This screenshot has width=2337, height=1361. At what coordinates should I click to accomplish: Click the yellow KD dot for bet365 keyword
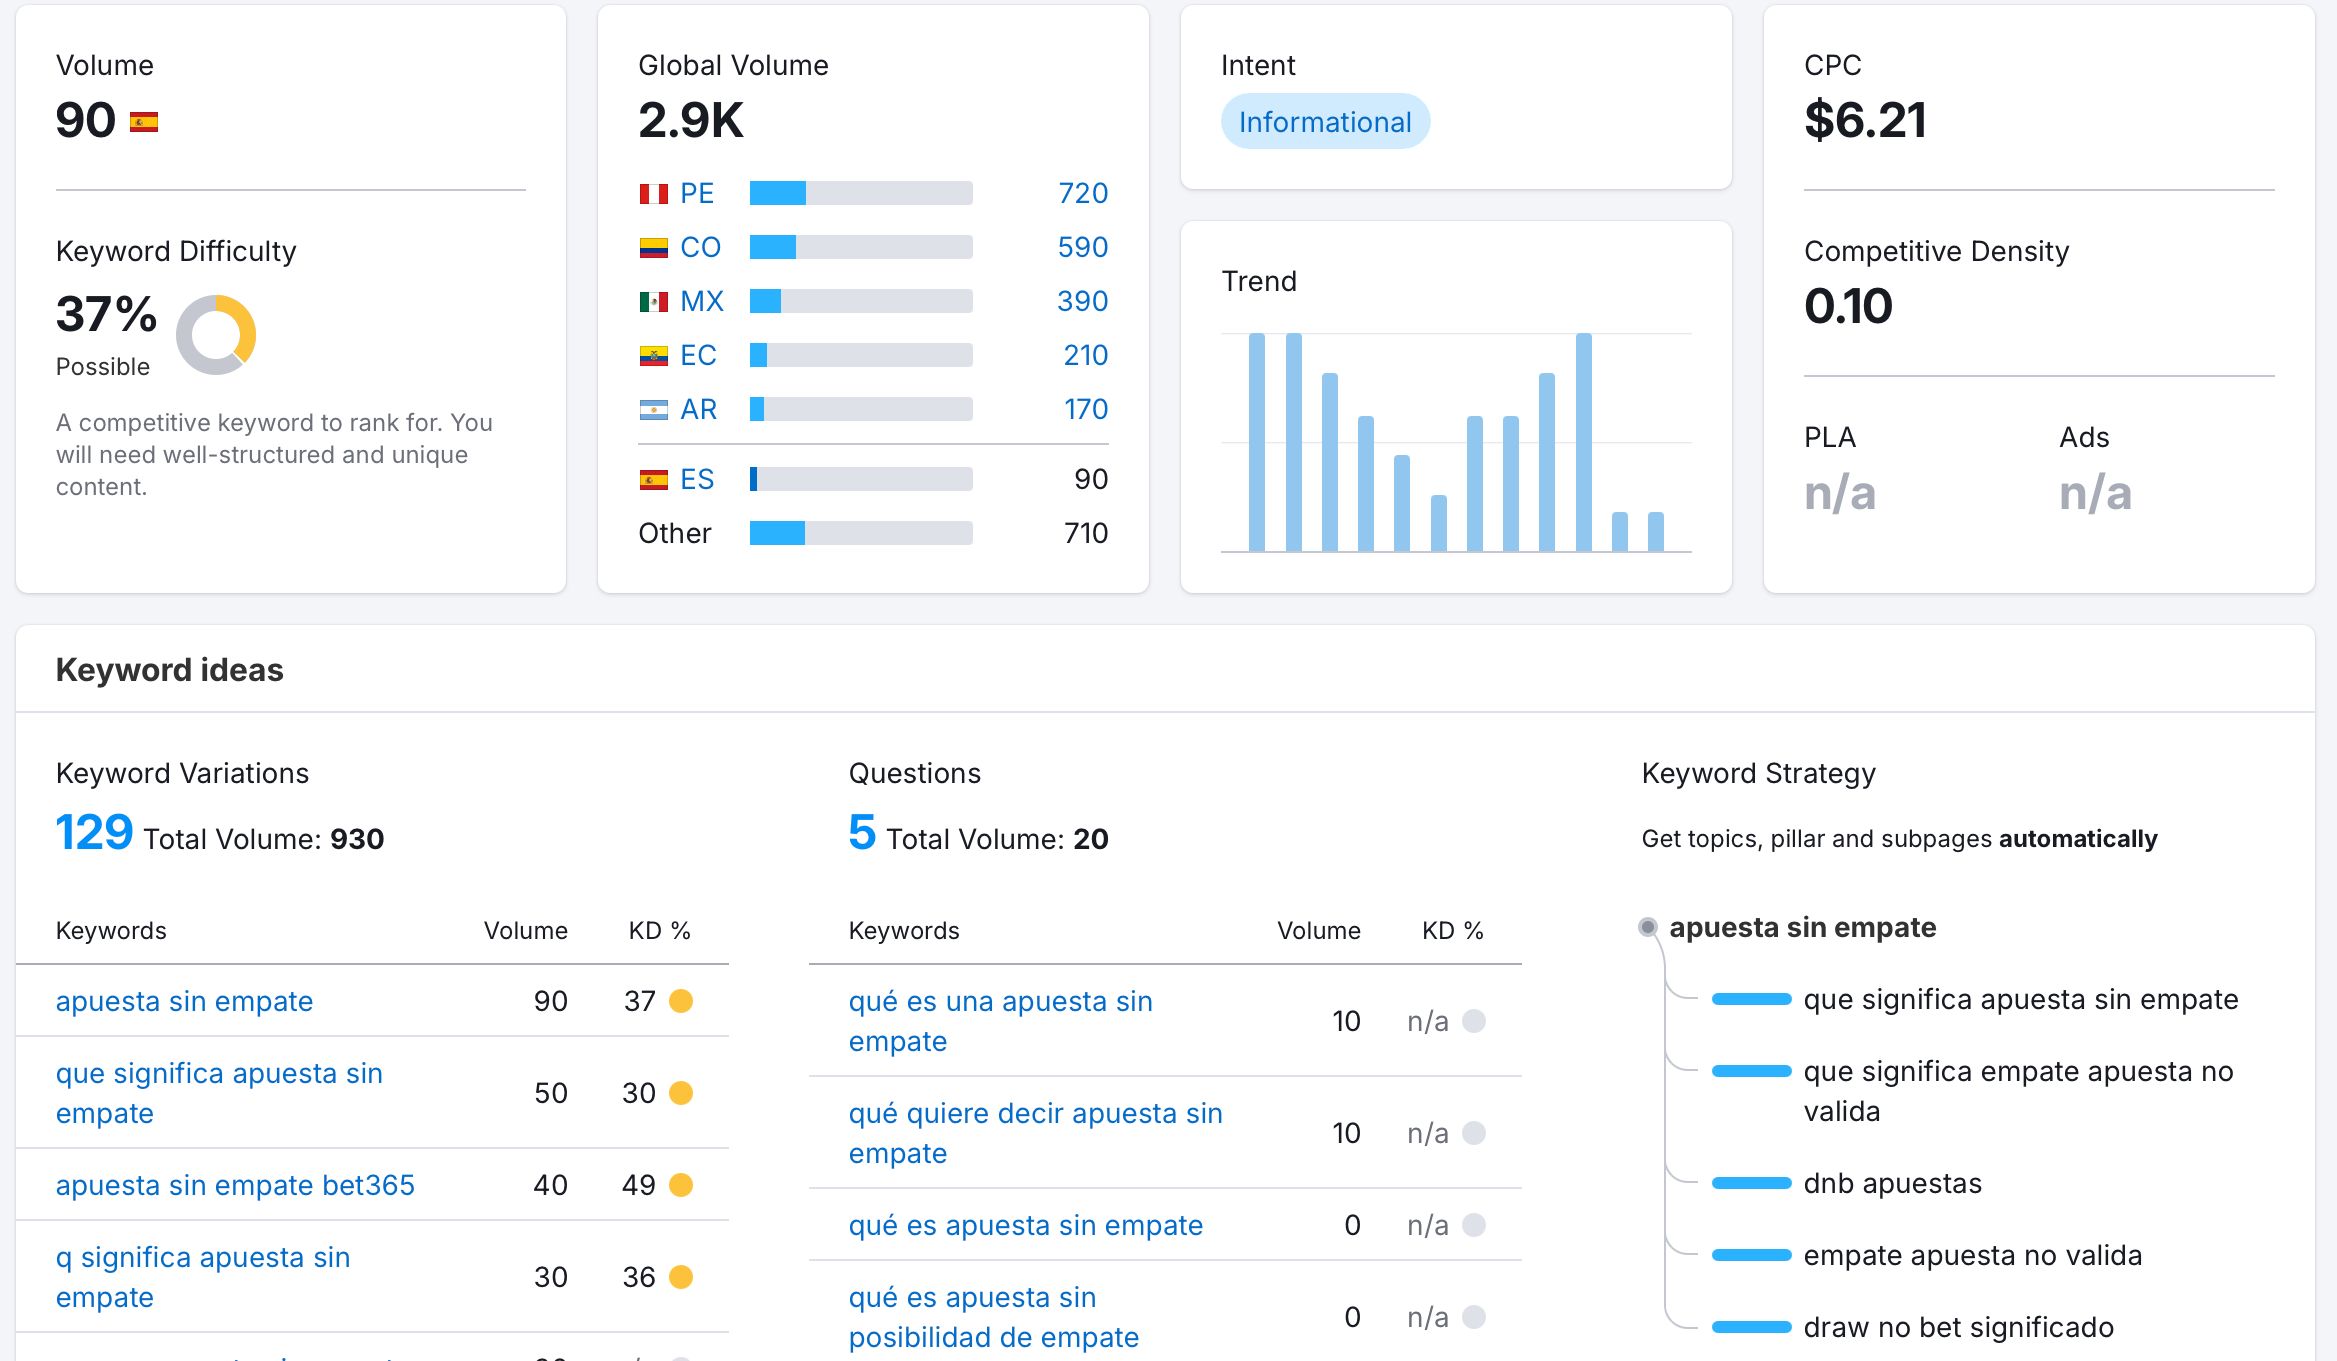(x=681, y=1185)
